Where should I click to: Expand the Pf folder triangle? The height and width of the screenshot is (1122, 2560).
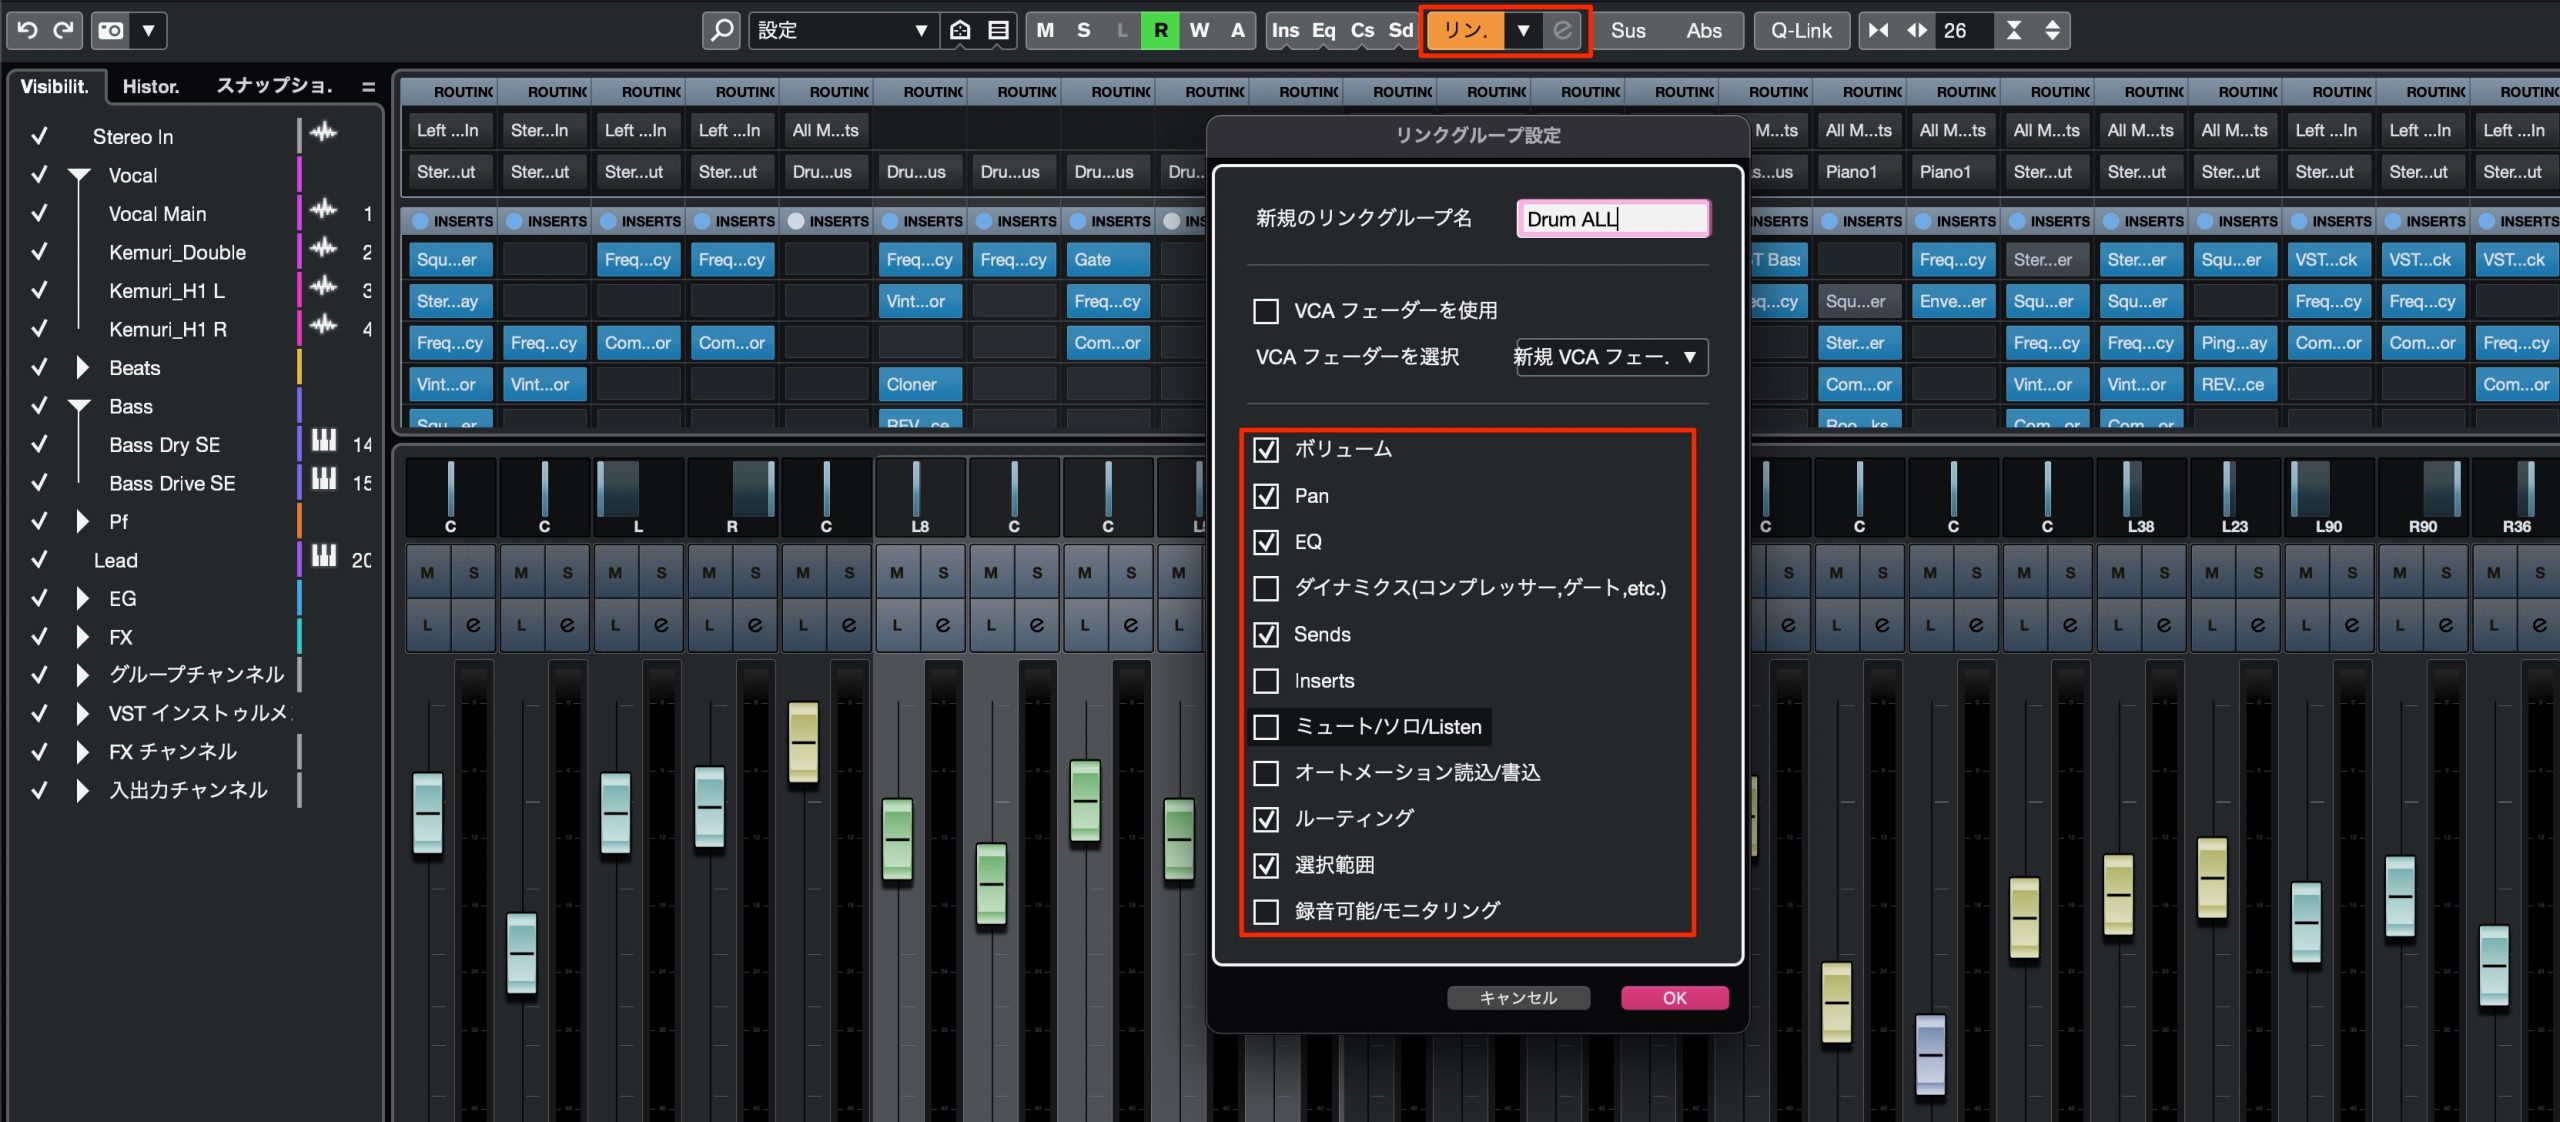pos(83,522)
